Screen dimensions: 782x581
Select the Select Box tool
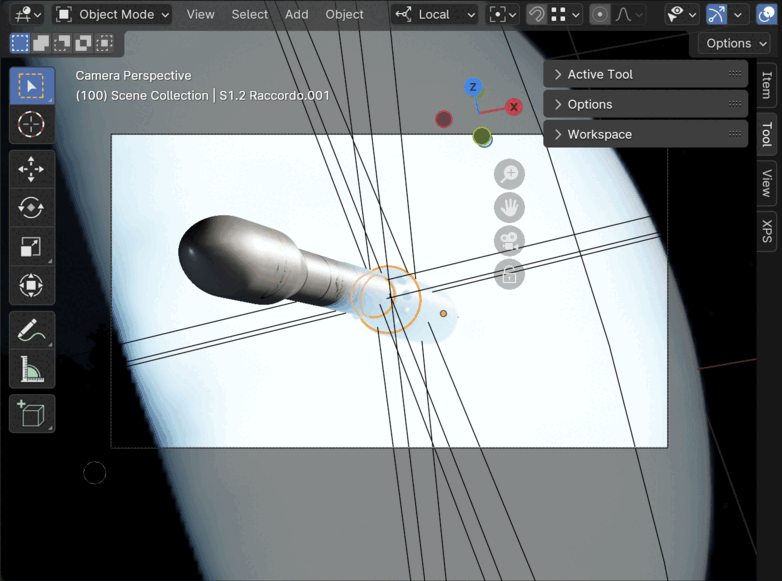pyautogui.click(x=31, y=86)
